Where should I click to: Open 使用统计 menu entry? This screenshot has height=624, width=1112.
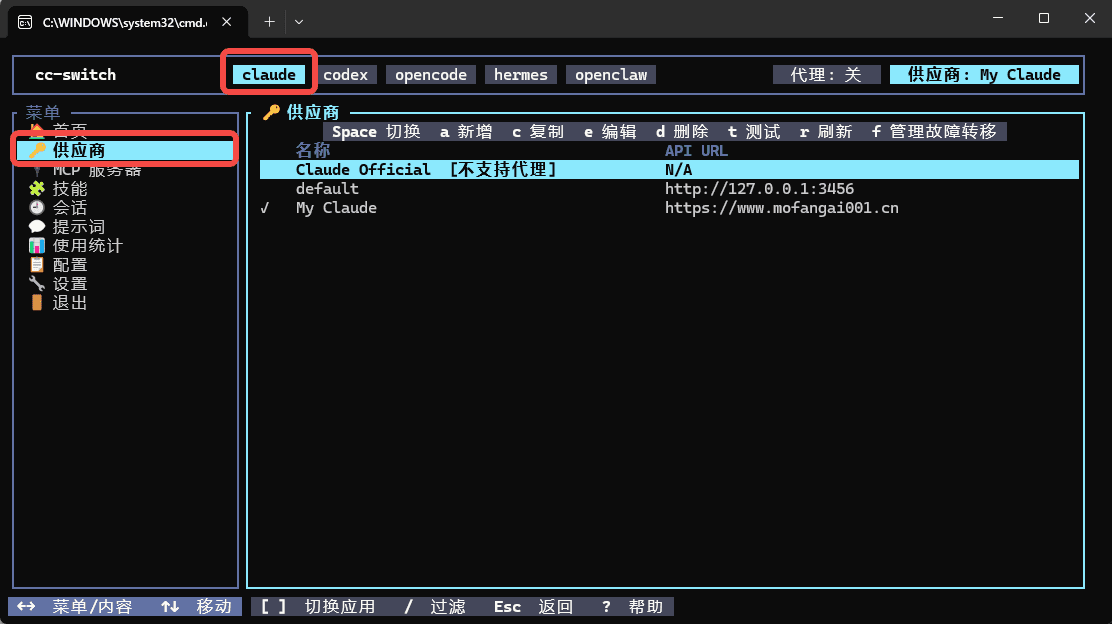[87, 245]
